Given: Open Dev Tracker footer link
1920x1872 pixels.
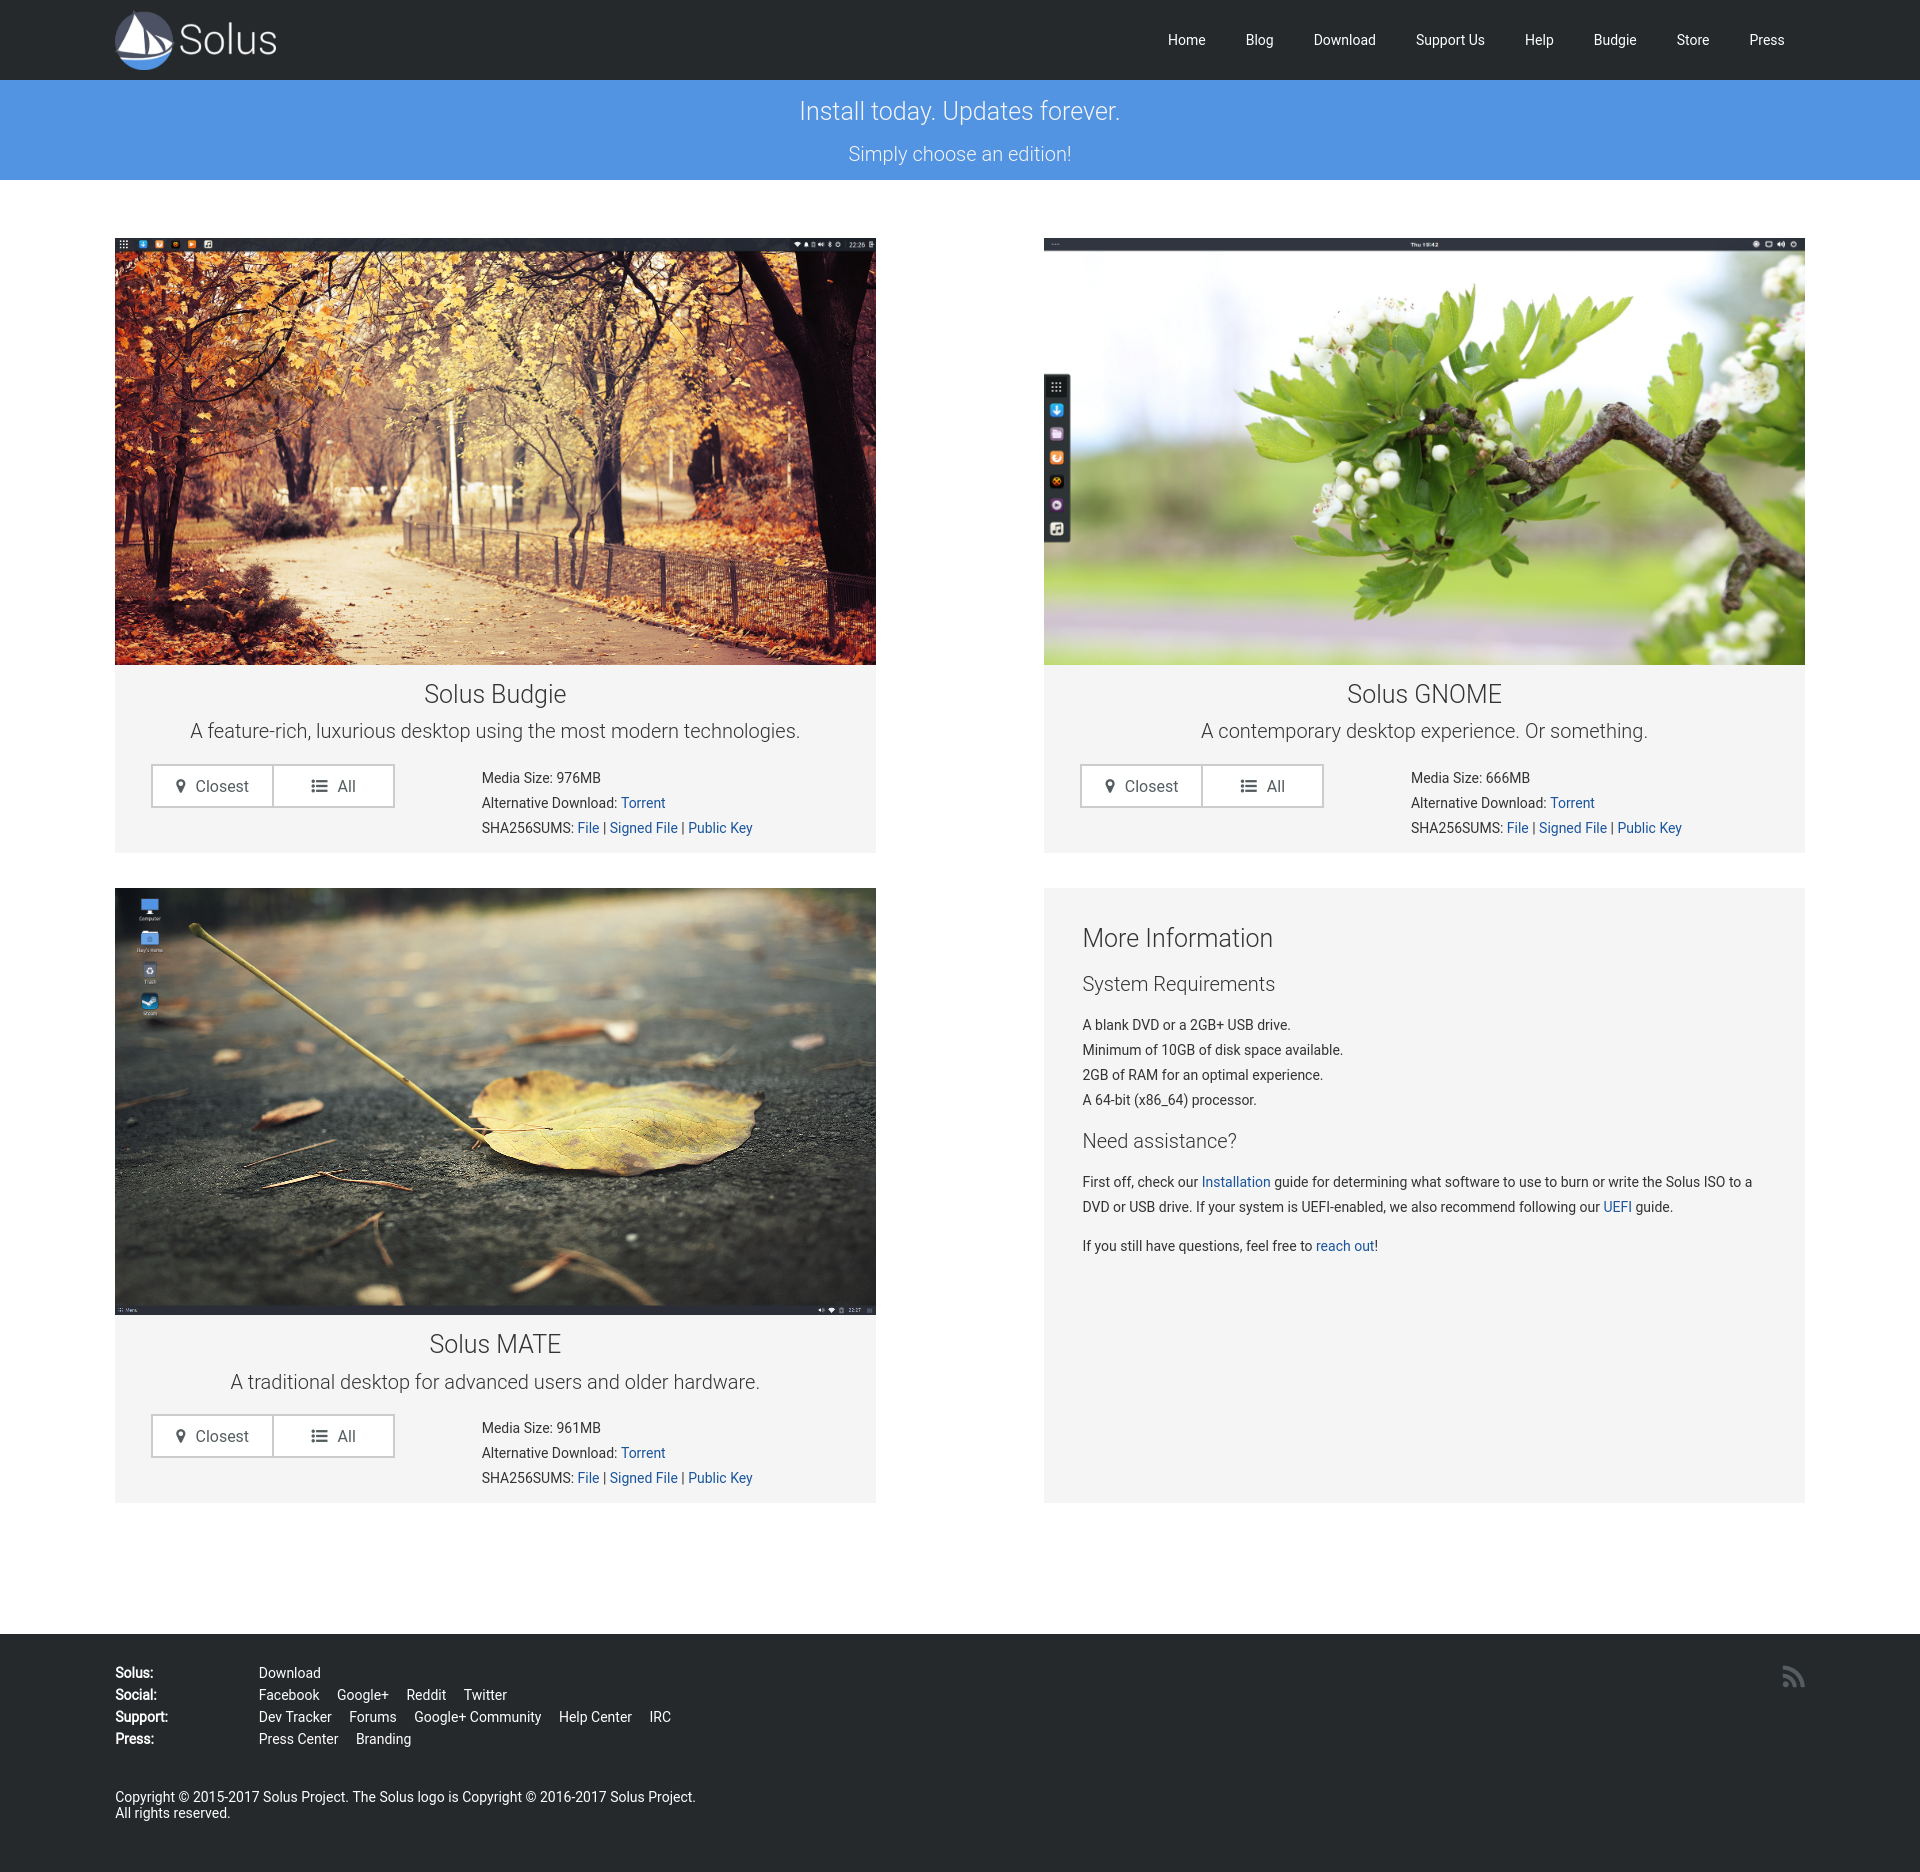Looking at the screenshot, I should coord(295,1717).
